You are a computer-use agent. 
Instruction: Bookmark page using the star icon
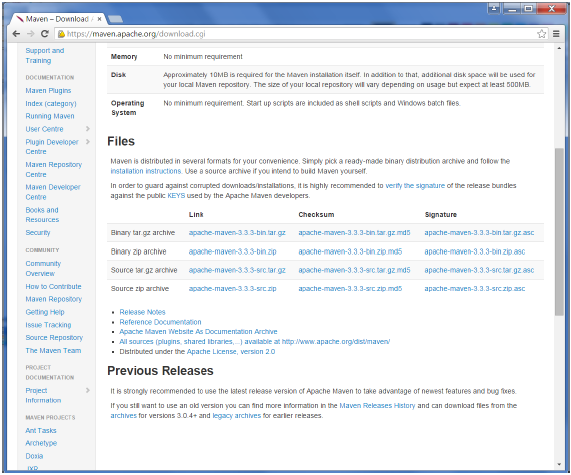point(541,34)
